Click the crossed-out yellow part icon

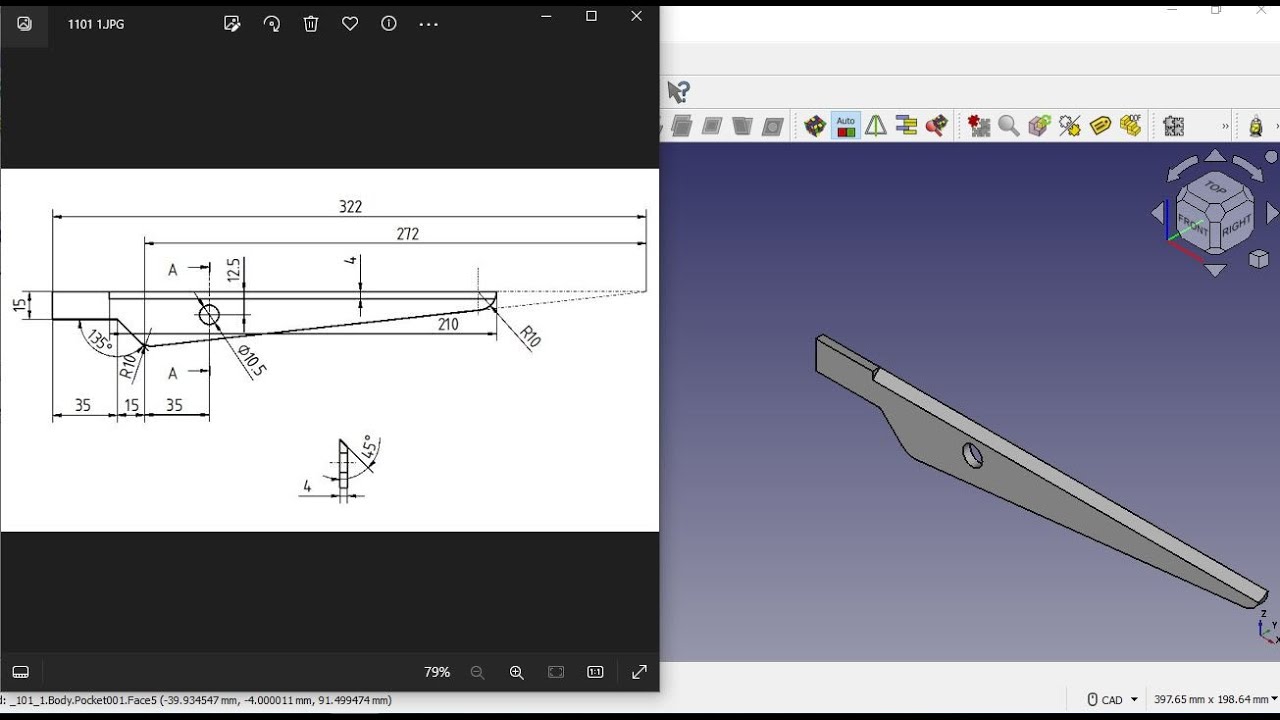pos(1070,126)
